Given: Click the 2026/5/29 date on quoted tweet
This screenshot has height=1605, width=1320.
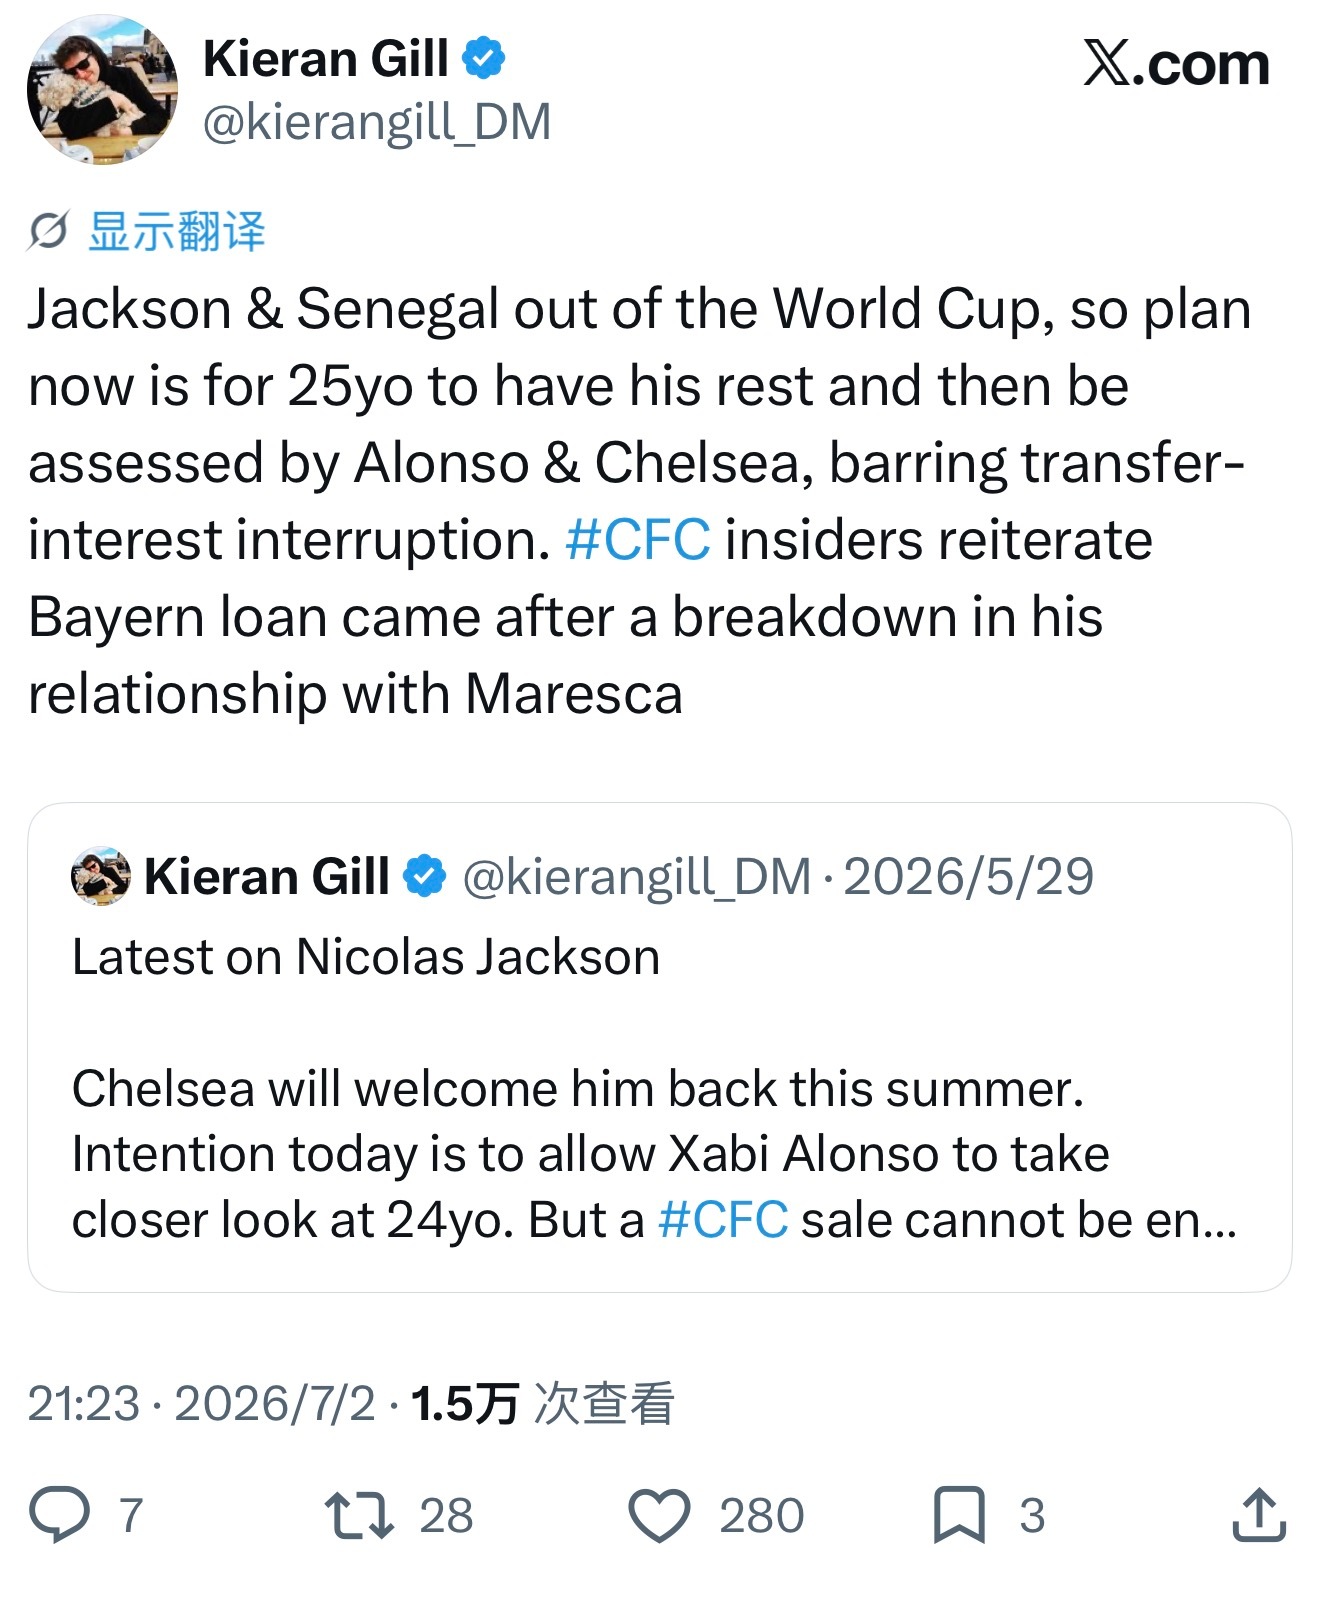Looking at the screenshot, I should coord(968,877).
